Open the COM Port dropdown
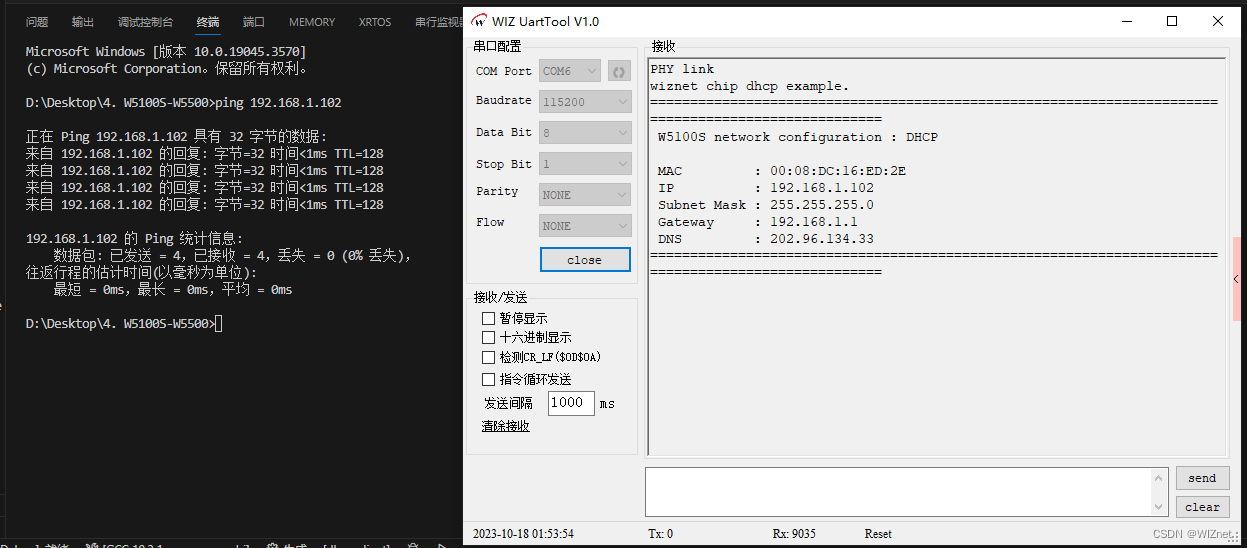This screenshot has width=1247, height=548. 570,71
